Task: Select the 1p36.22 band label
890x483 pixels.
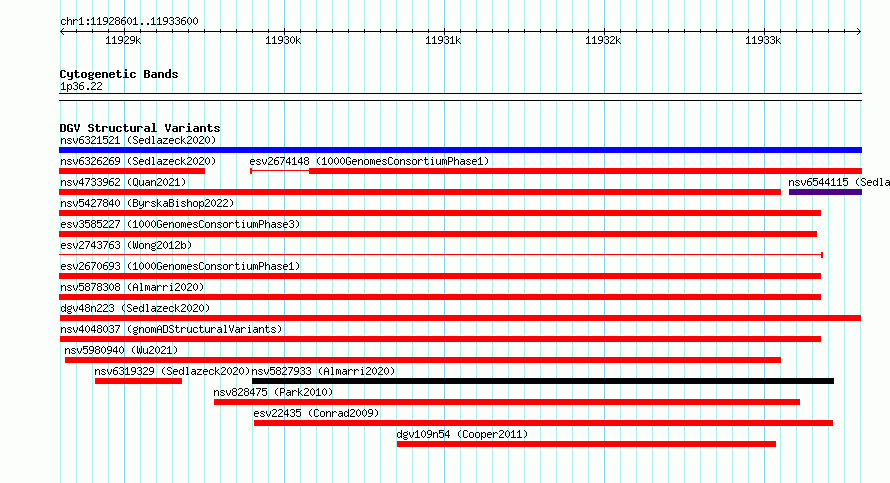Action: [81, 86]
